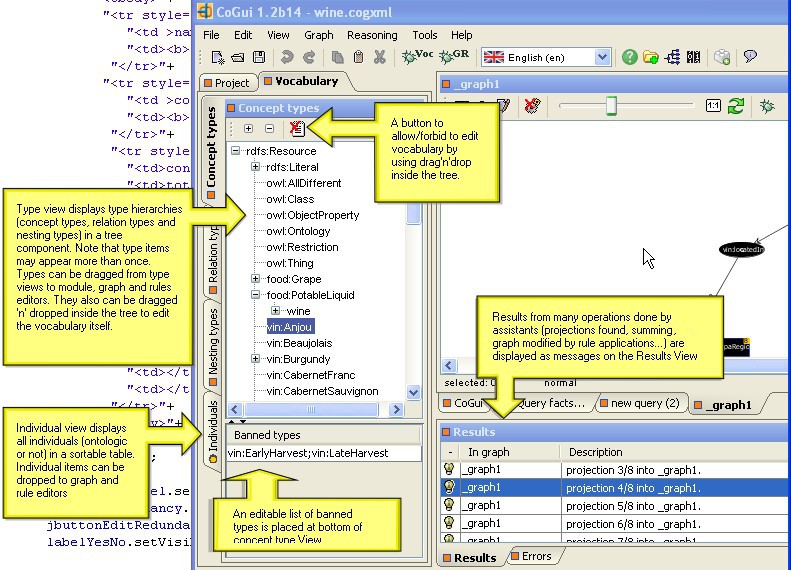
Task: Click the bug icon in graph toolbar
Action: click(x=767, y=106)
